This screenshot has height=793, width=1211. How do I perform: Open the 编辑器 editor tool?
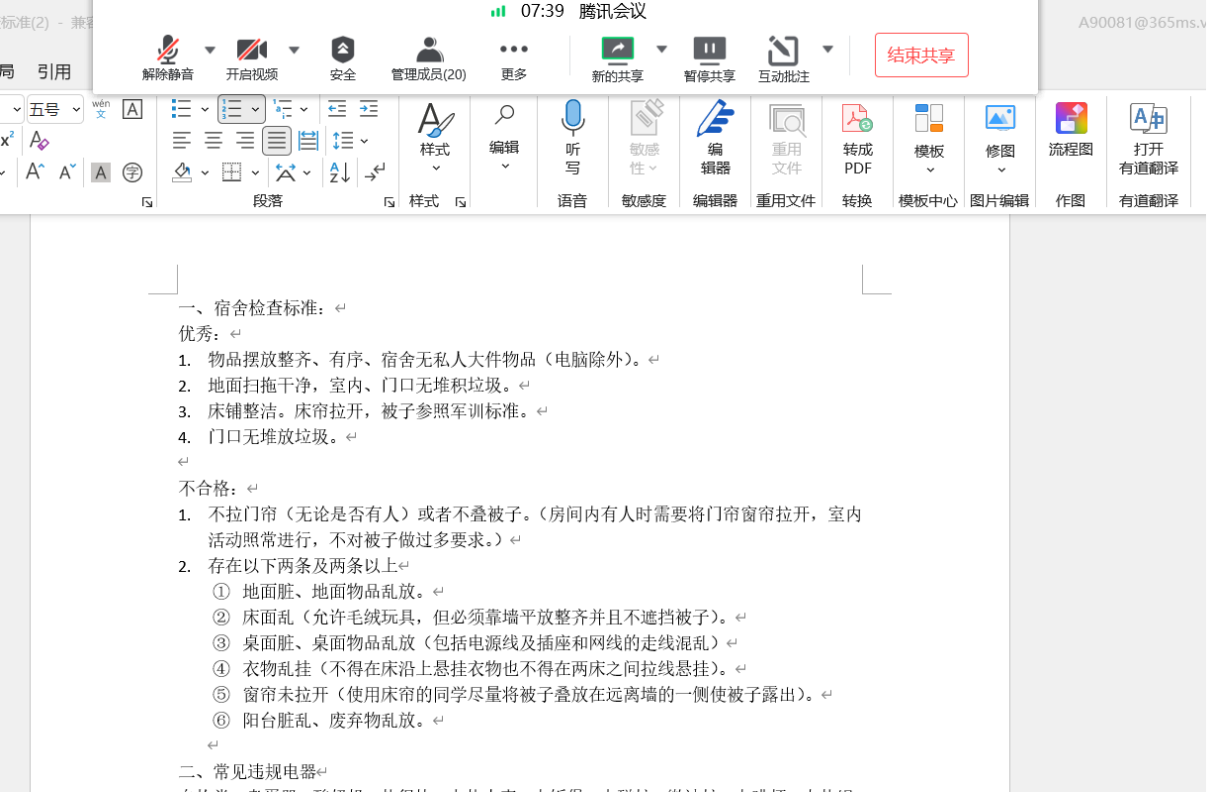(715, 138)
